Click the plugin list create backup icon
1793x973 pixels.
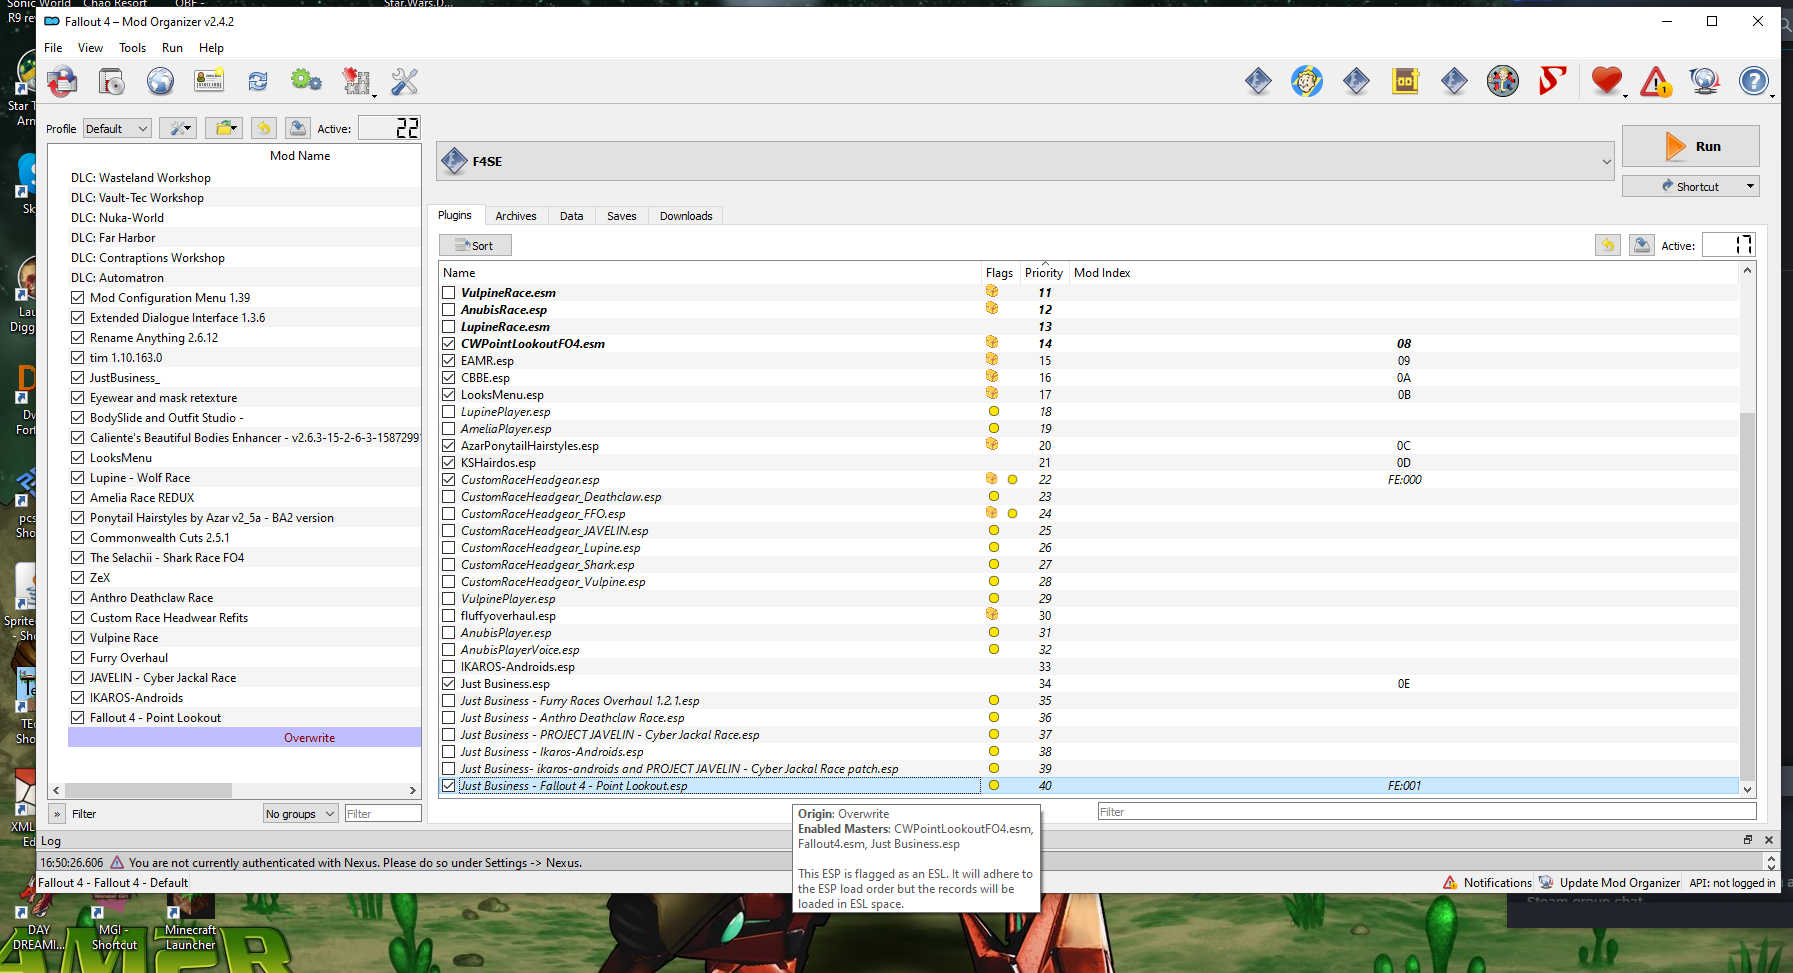point(1642,245)
